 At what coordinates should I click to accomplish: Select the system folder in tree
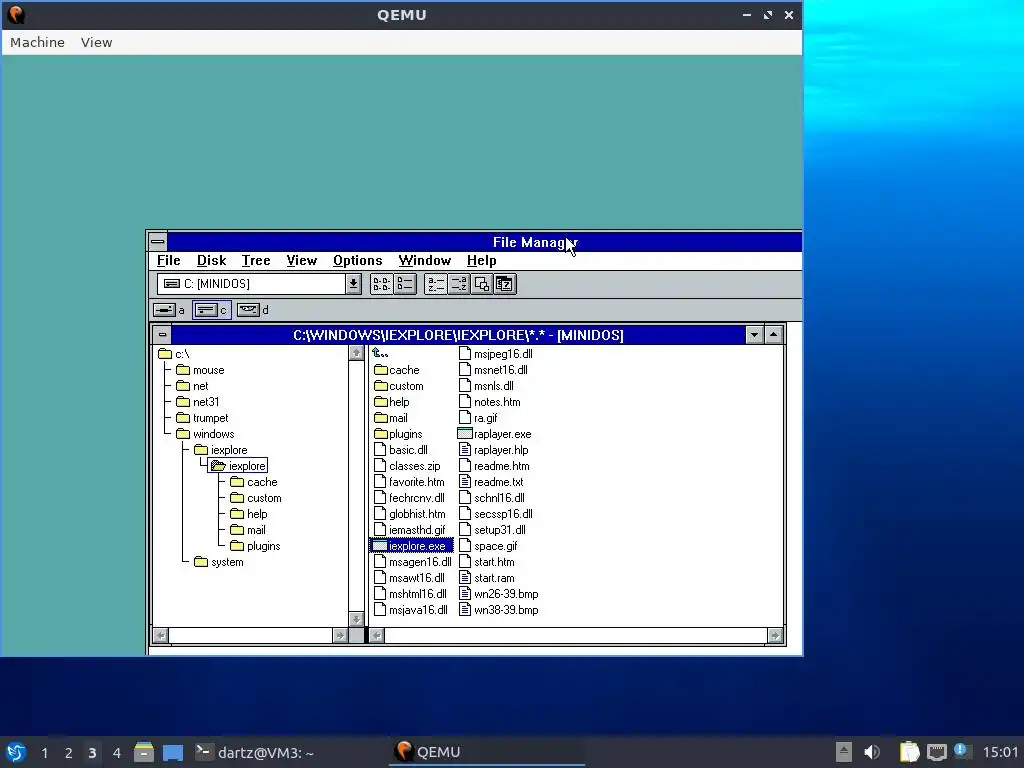tap(219, 562)
